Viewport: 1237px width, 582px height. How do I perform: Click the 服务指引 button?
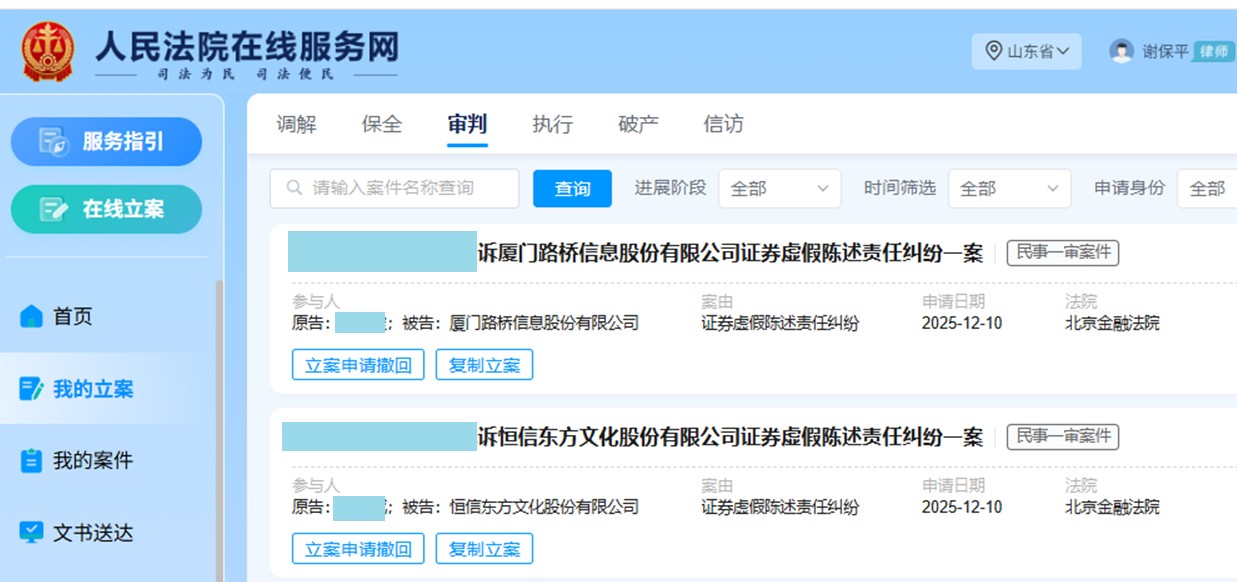coord(106,142)
